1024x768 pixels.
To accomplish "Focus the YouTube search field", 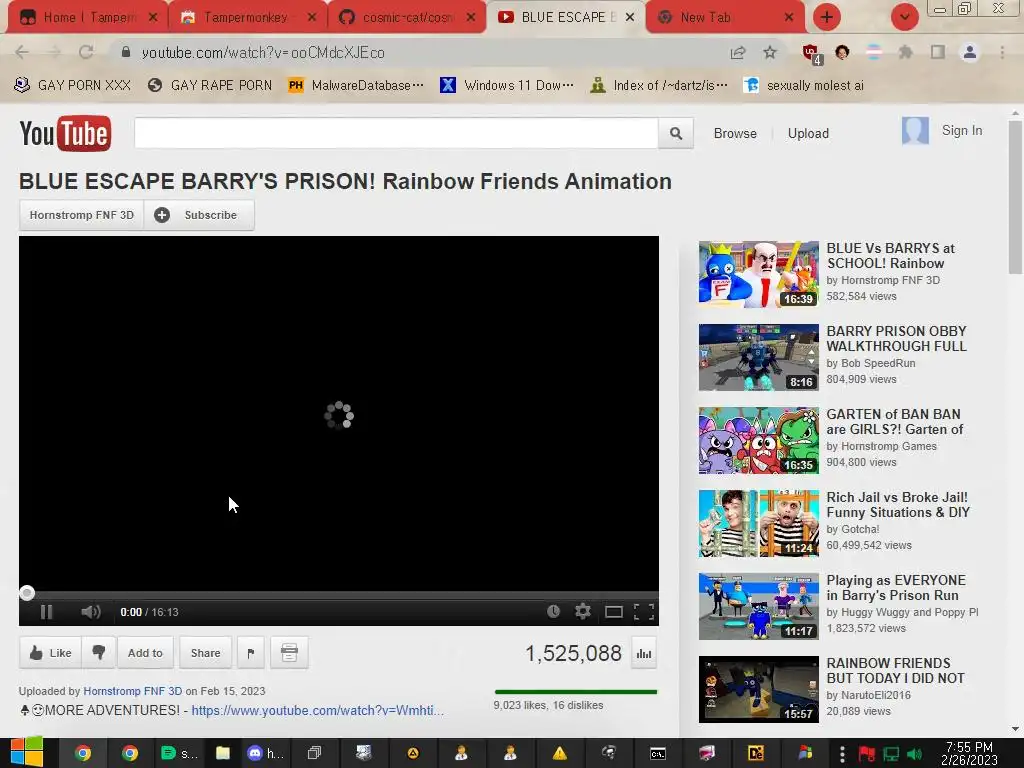I will tap(396, 133).
